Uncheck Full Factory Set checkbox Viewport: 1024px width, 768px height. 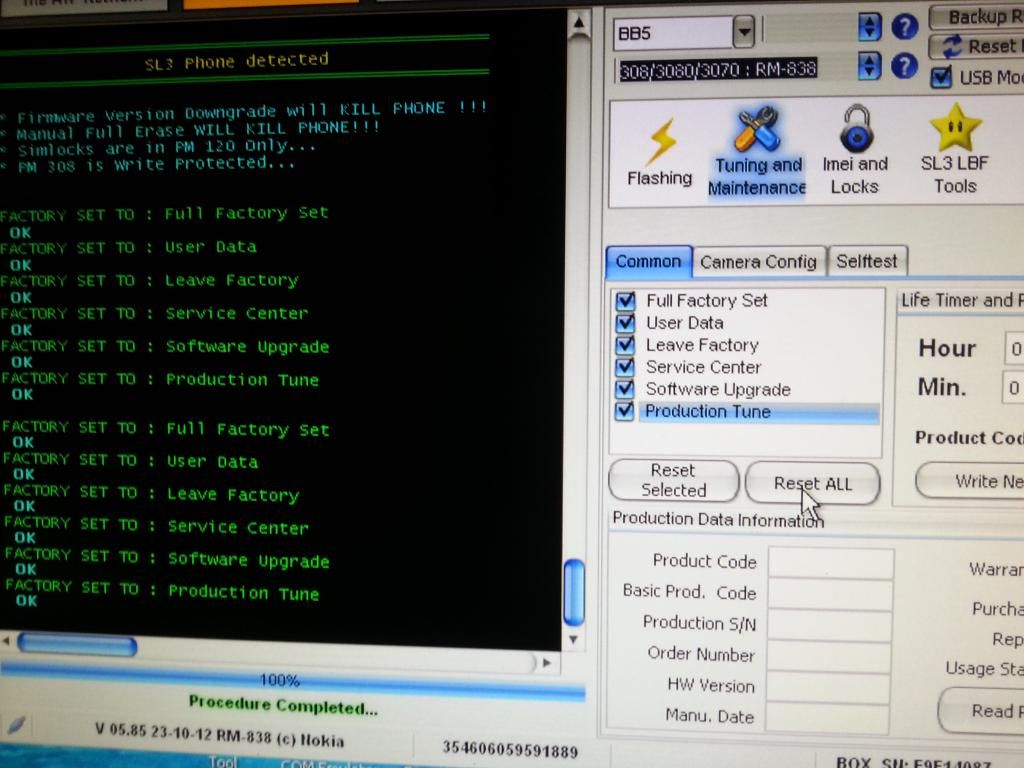(626, 300)
